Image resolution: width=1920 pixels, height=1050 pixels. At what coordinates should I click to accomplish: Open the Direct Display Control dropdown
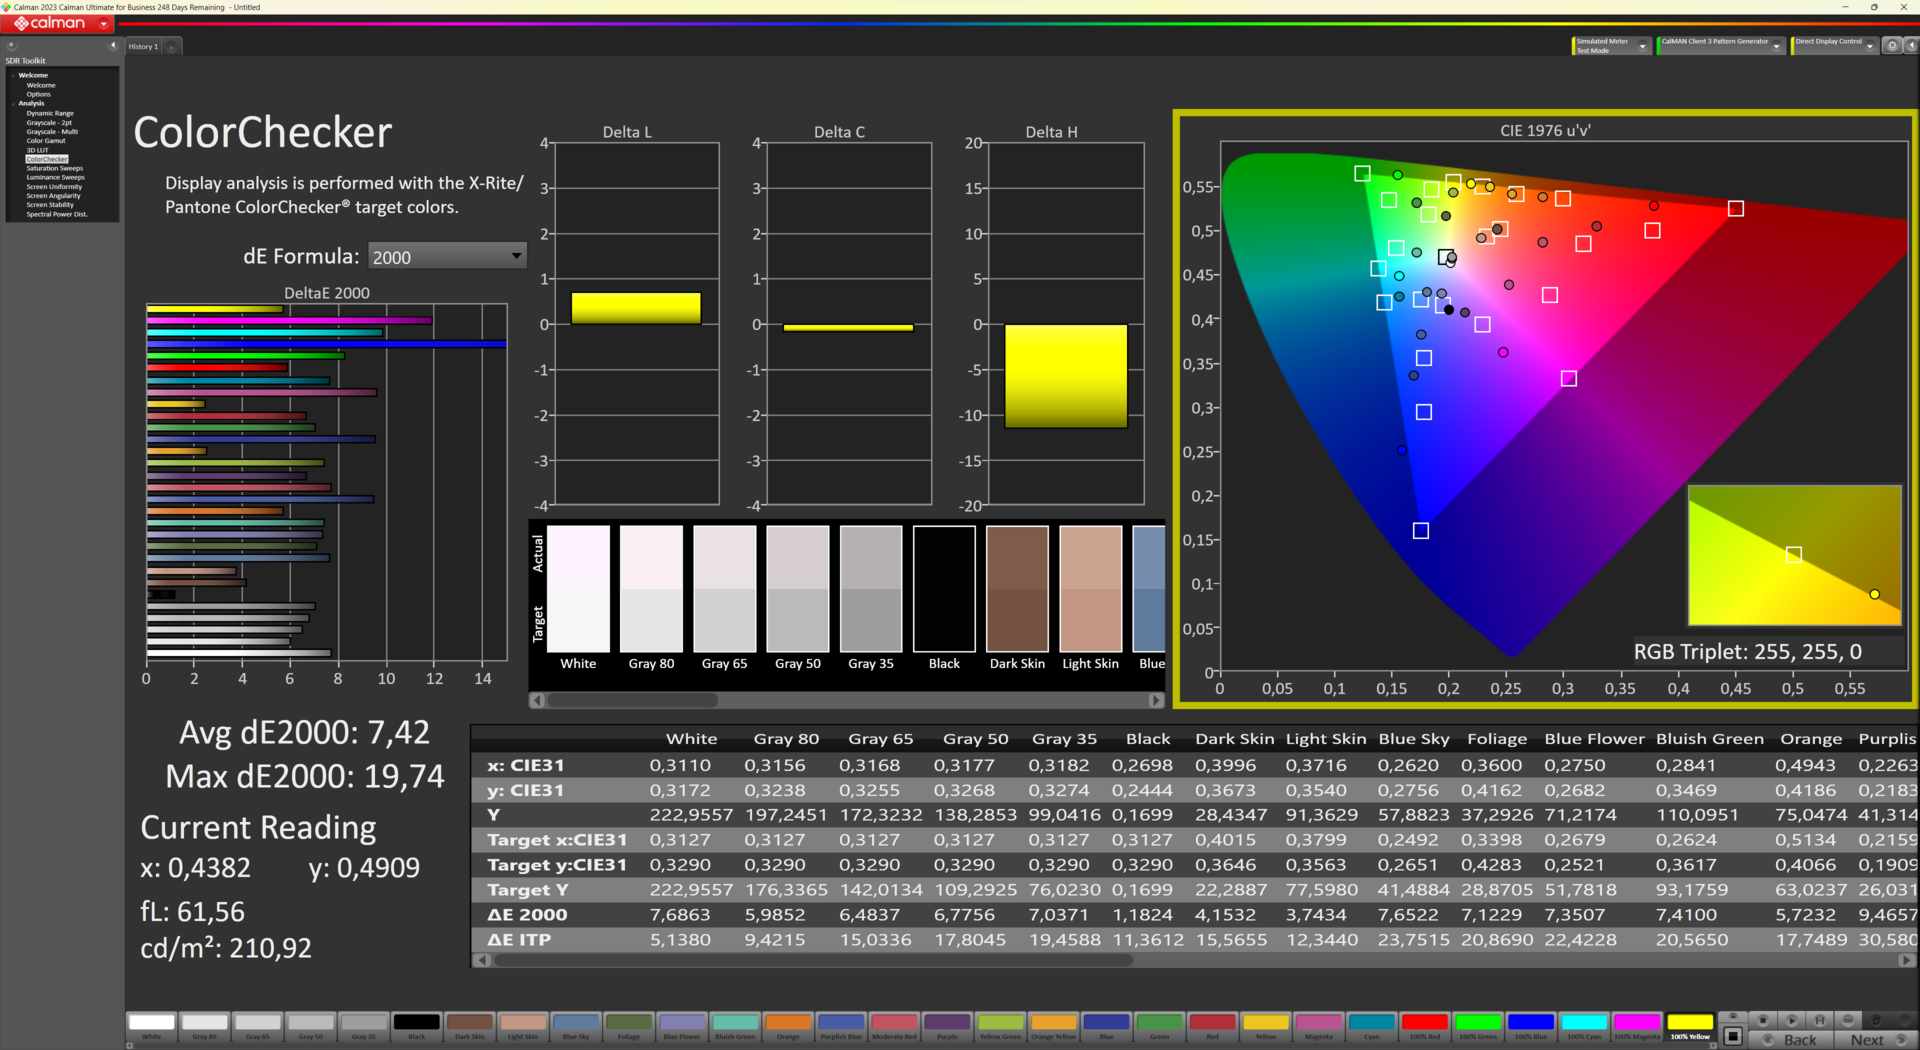(1869, 46)
